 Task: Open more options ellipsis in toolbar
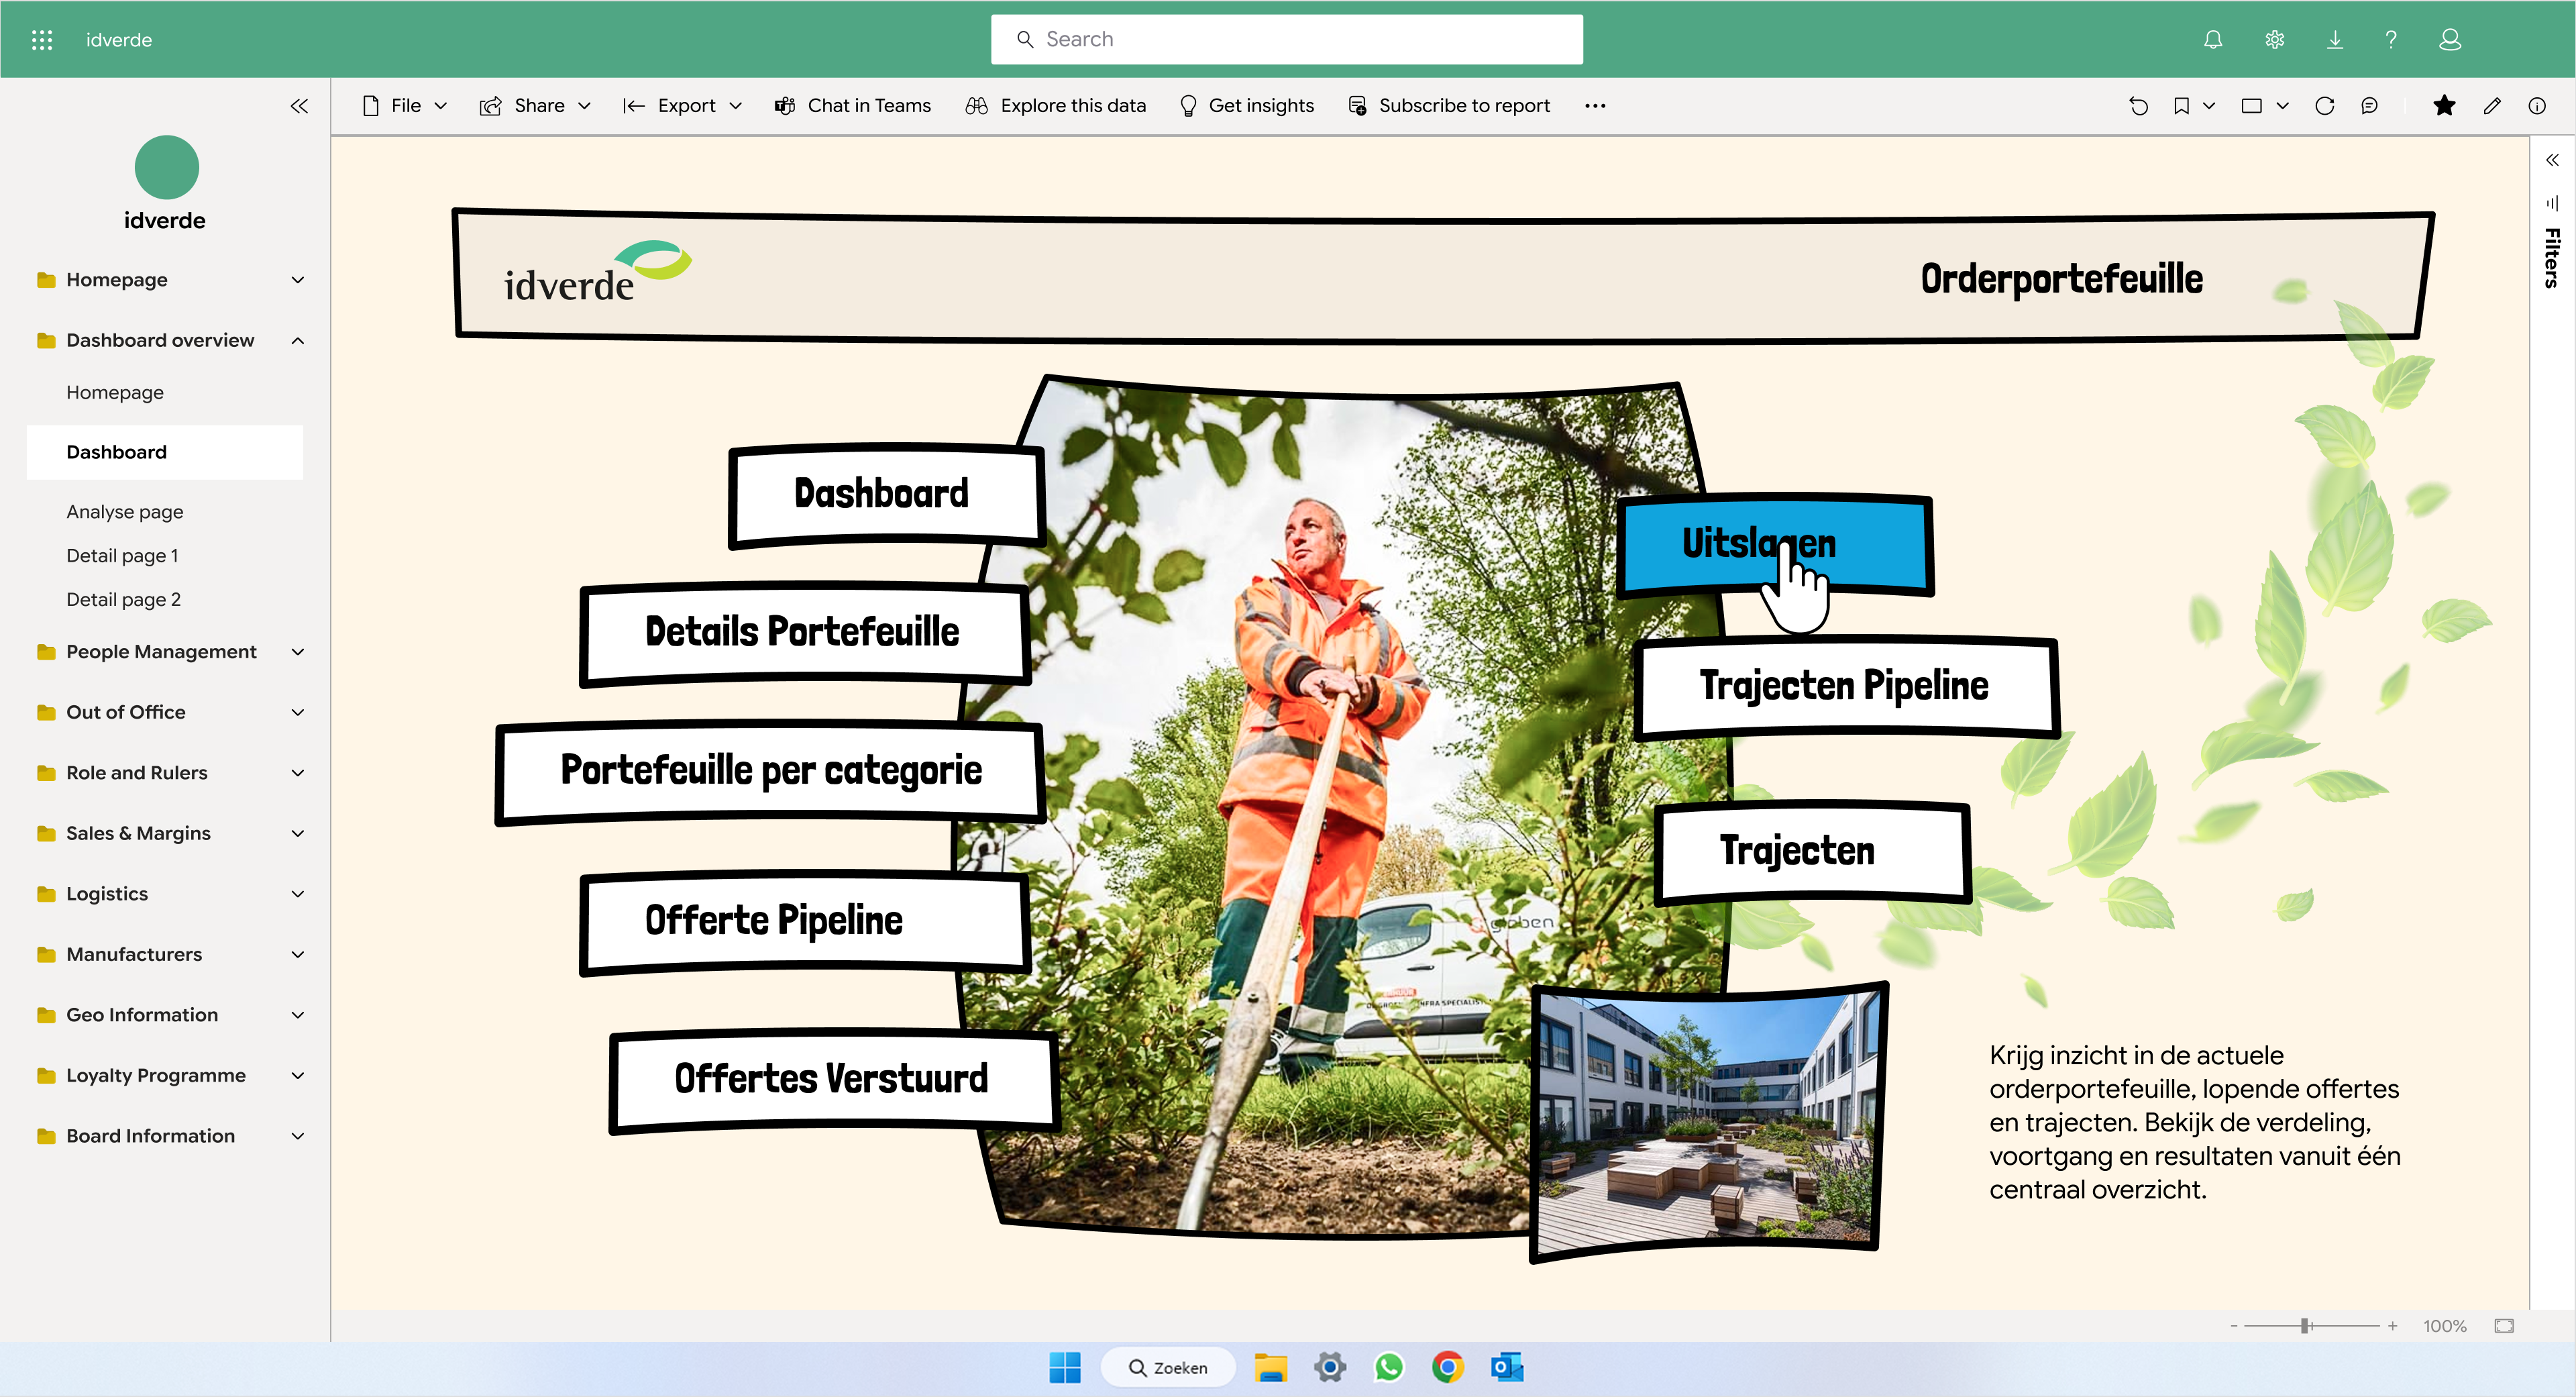tap(1595, 106)
